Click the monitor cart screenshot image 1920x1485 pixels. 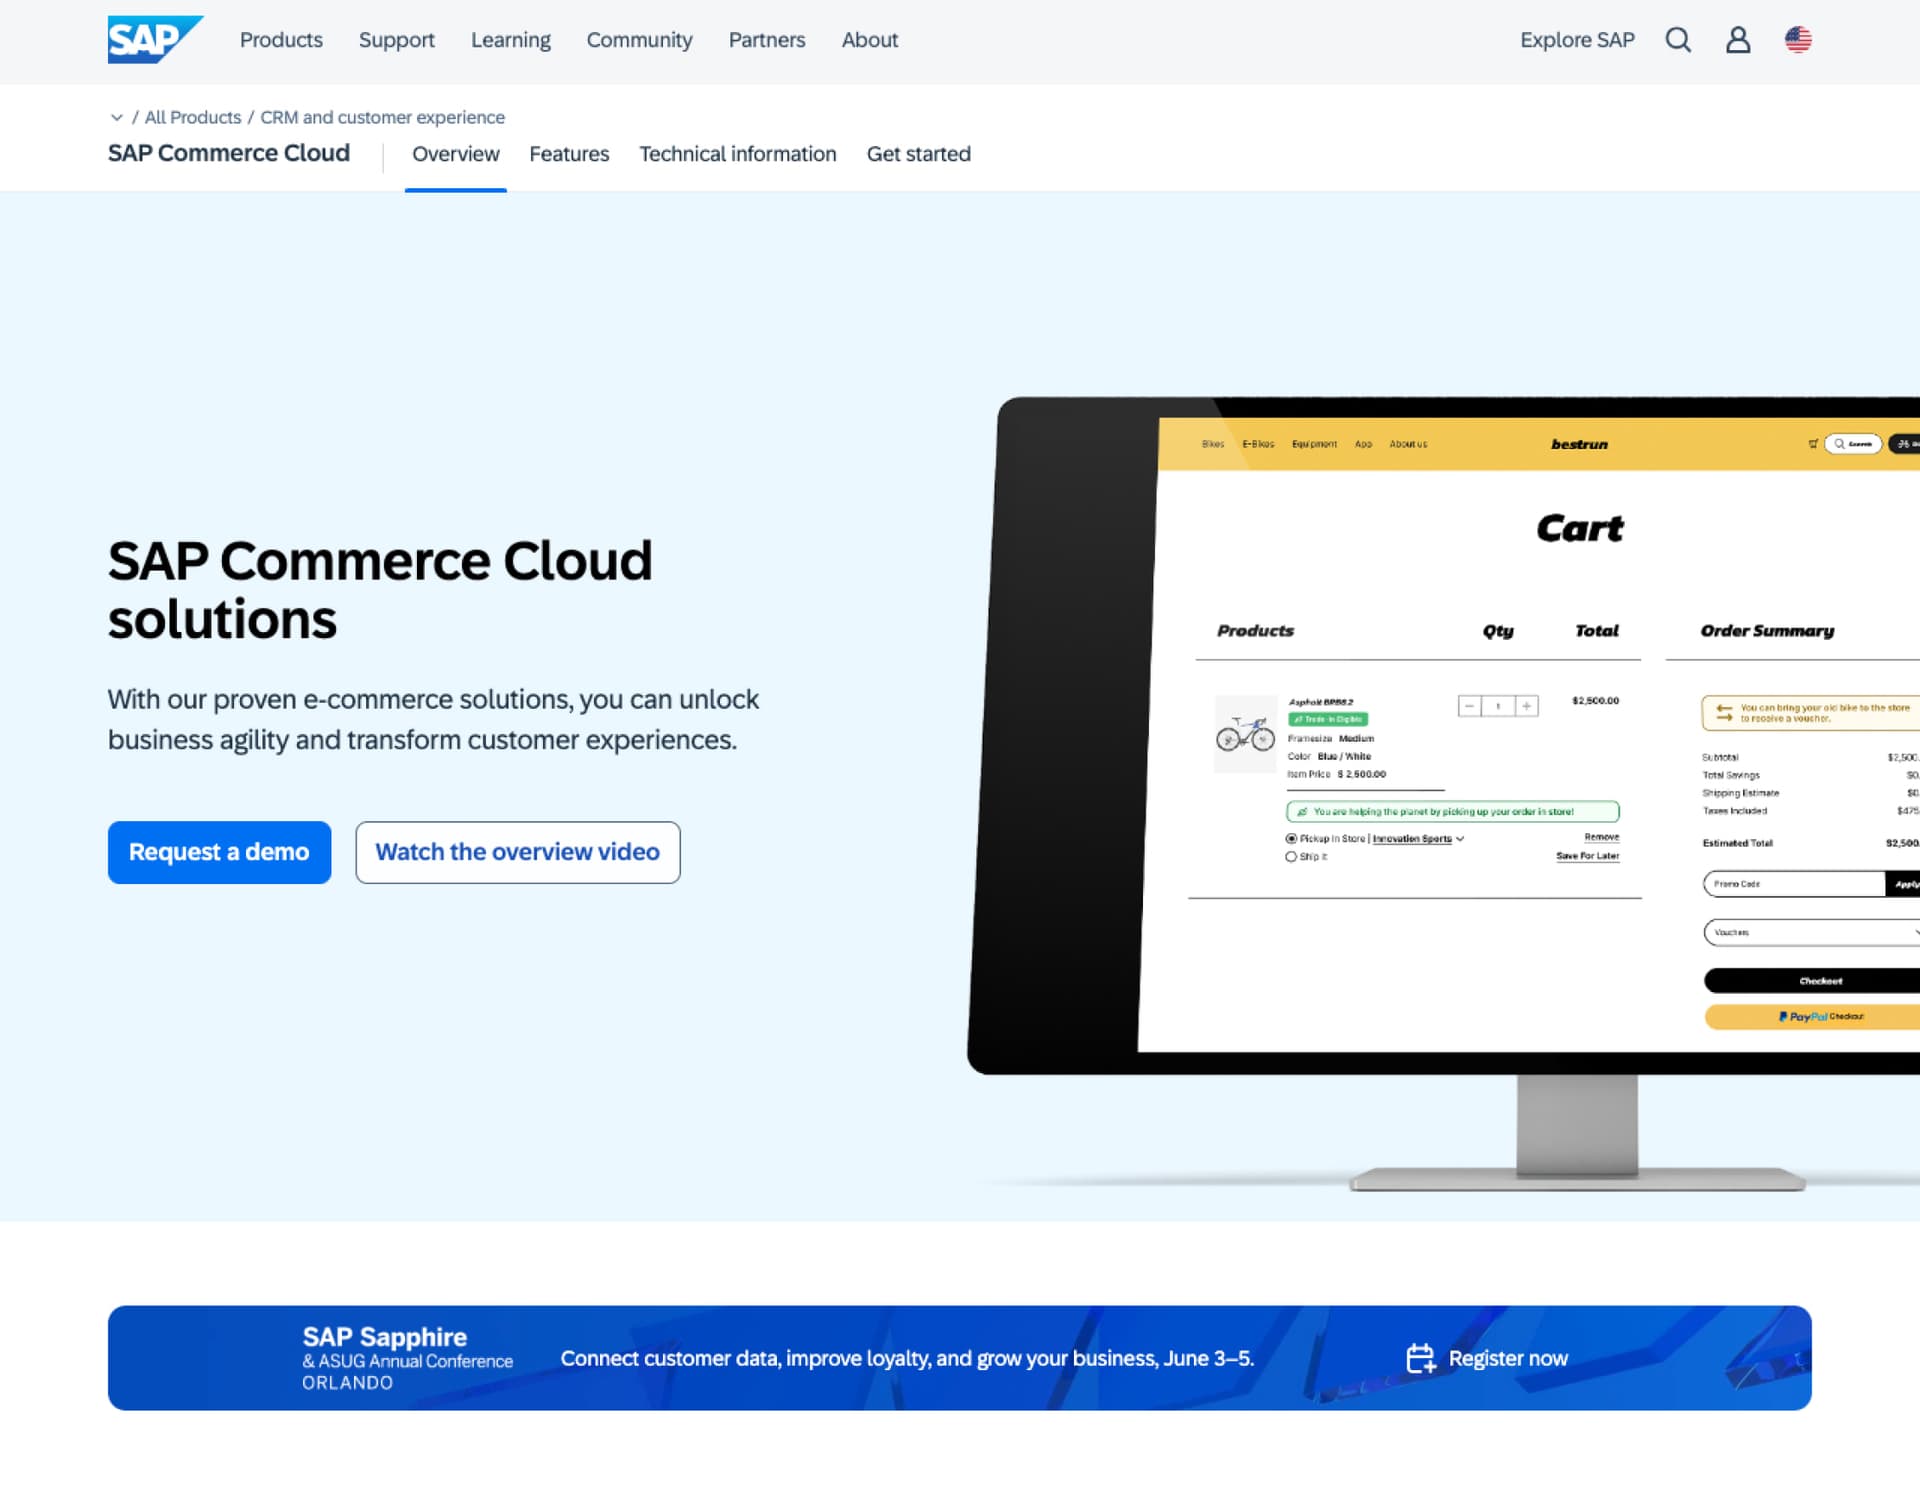[x=1443, y=793]
